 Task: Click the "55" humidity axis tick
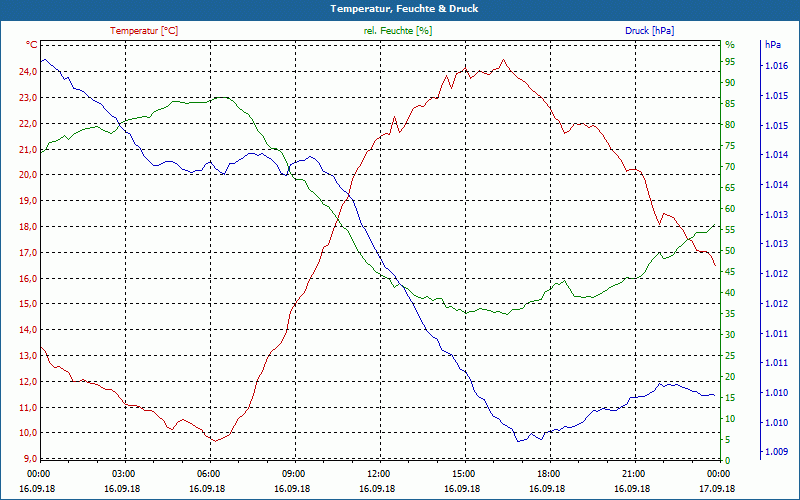coord(730,230)
